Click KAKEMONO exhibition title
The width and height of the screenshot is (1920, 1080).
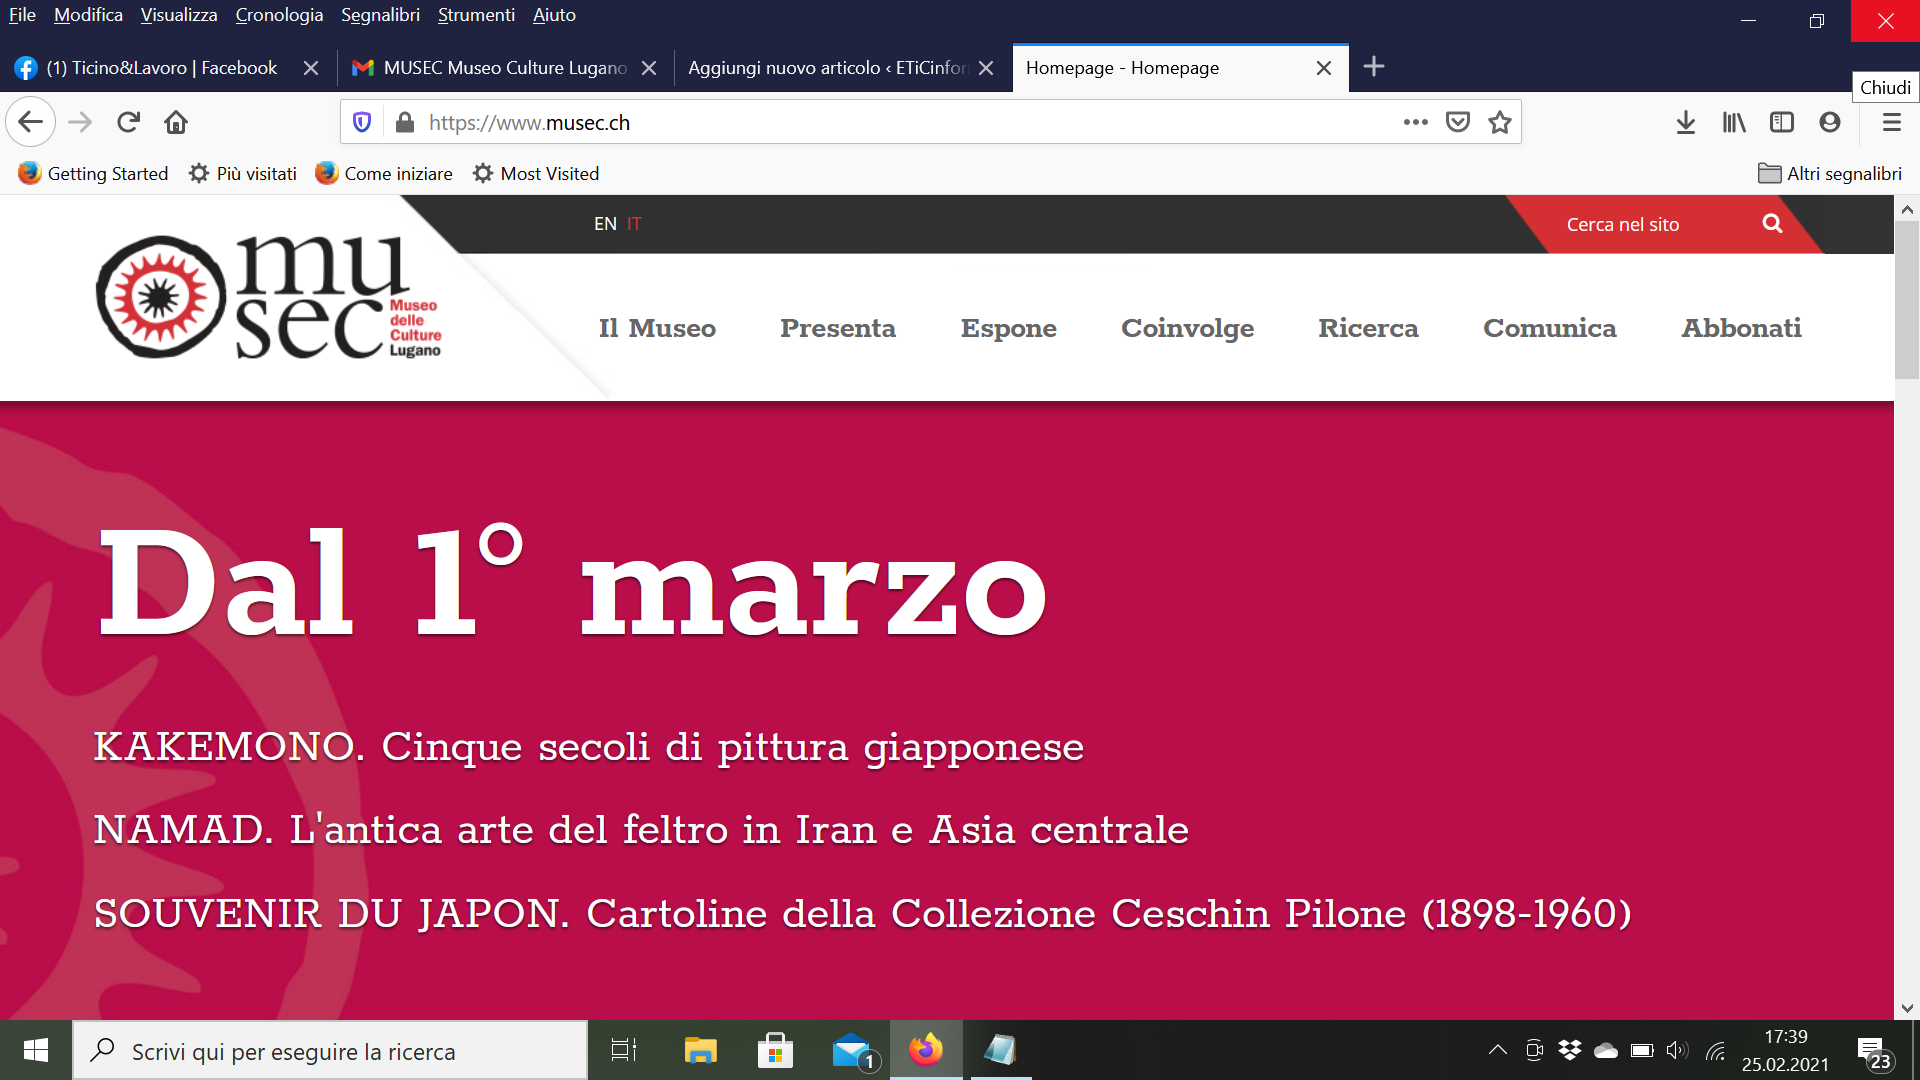tap(588, 747)
